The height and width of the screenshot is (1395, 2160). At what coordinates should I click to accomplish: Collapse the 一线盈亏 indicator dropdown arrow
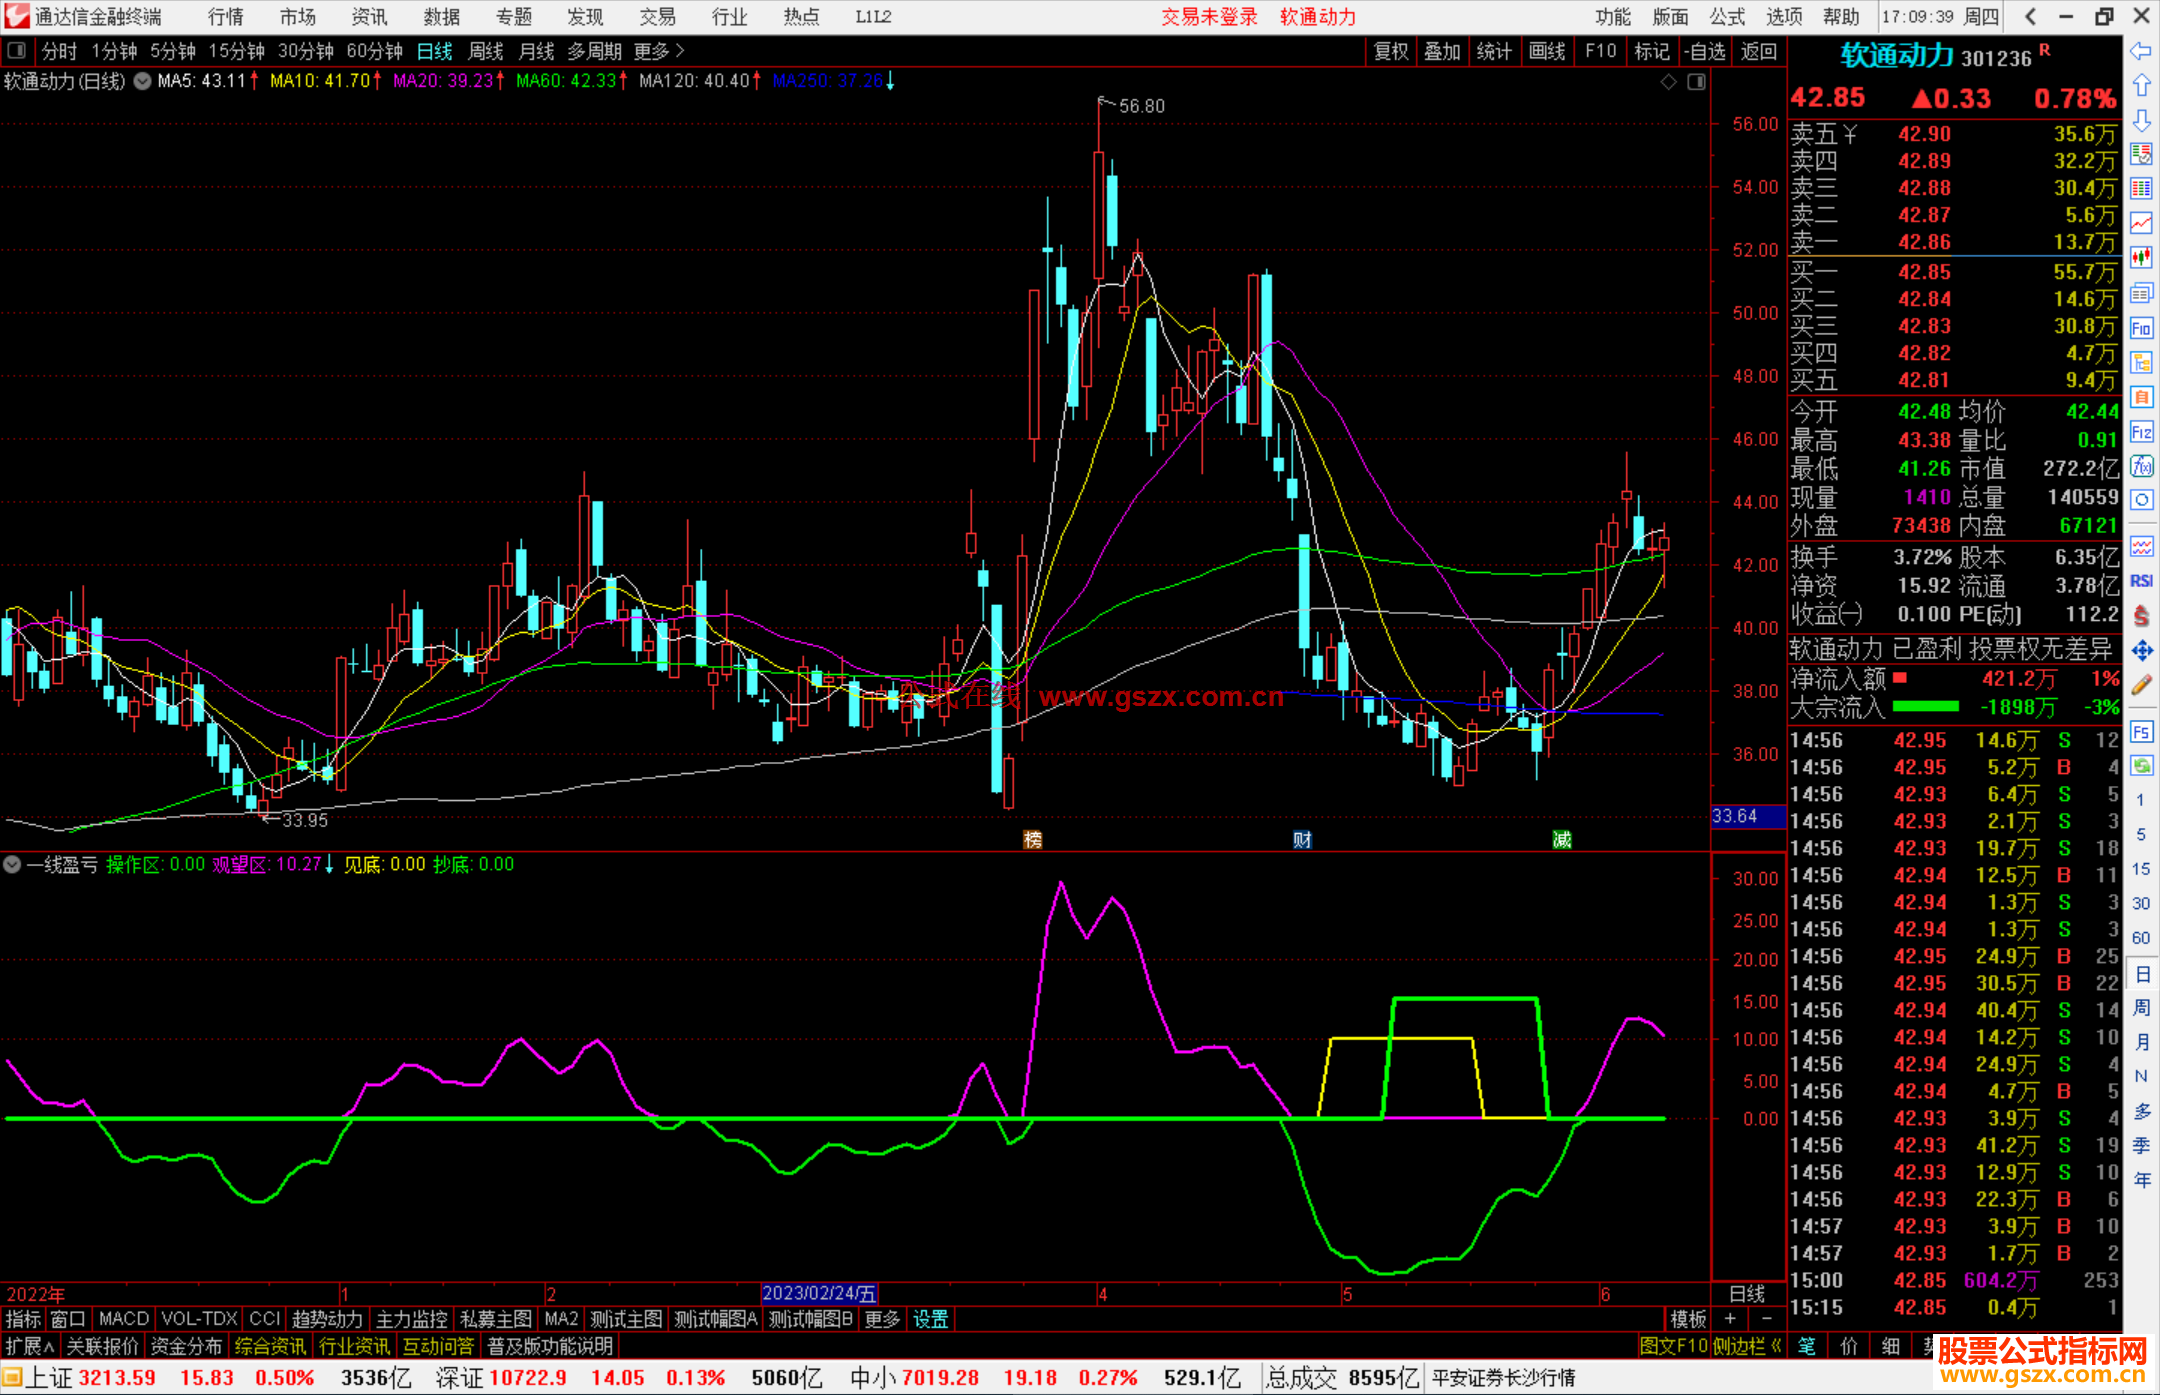point(12,864)
